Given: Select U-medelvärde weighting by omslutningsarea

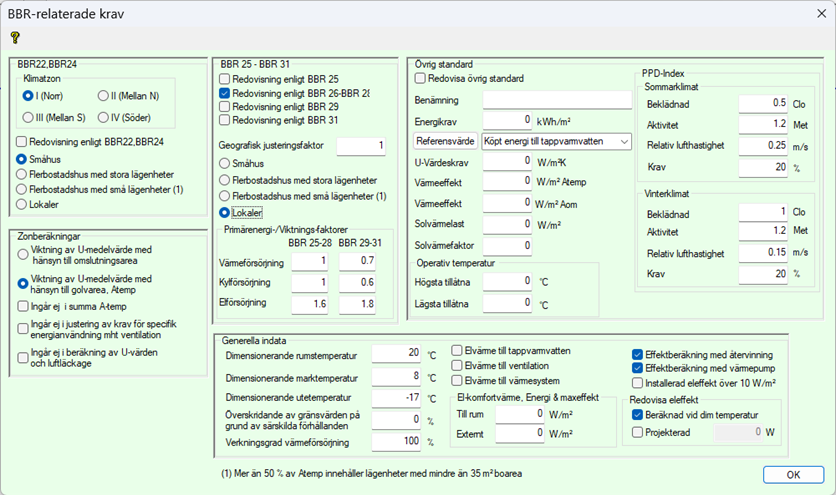Looking at the screenshot, I should click(x=22, y=254).
